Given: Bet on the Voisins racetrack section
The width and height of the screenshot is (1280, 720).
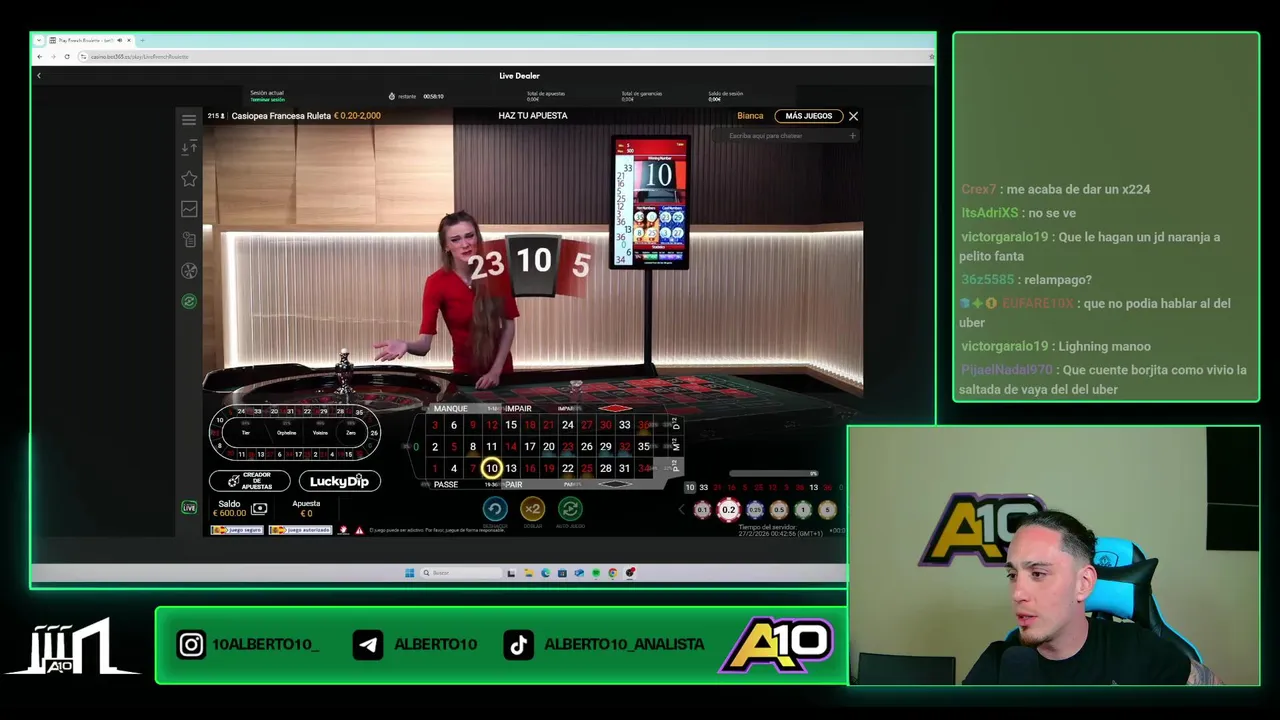Looking at the screenshot, I should [x=320, y=433].
